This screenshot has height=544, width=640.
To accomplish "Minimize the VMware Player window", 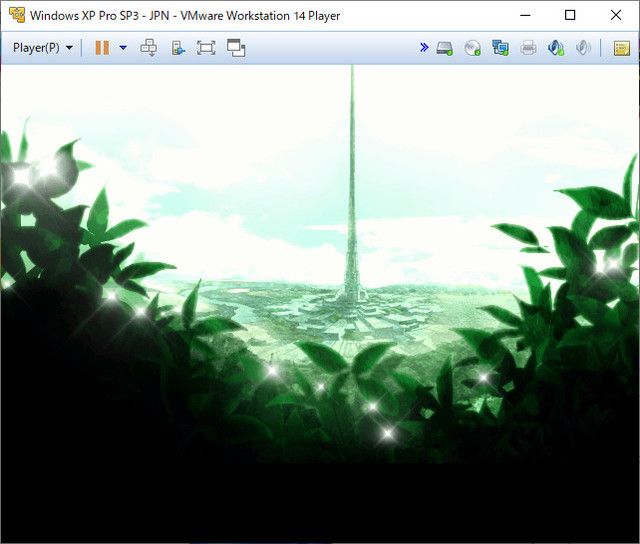I will (525, 16).
